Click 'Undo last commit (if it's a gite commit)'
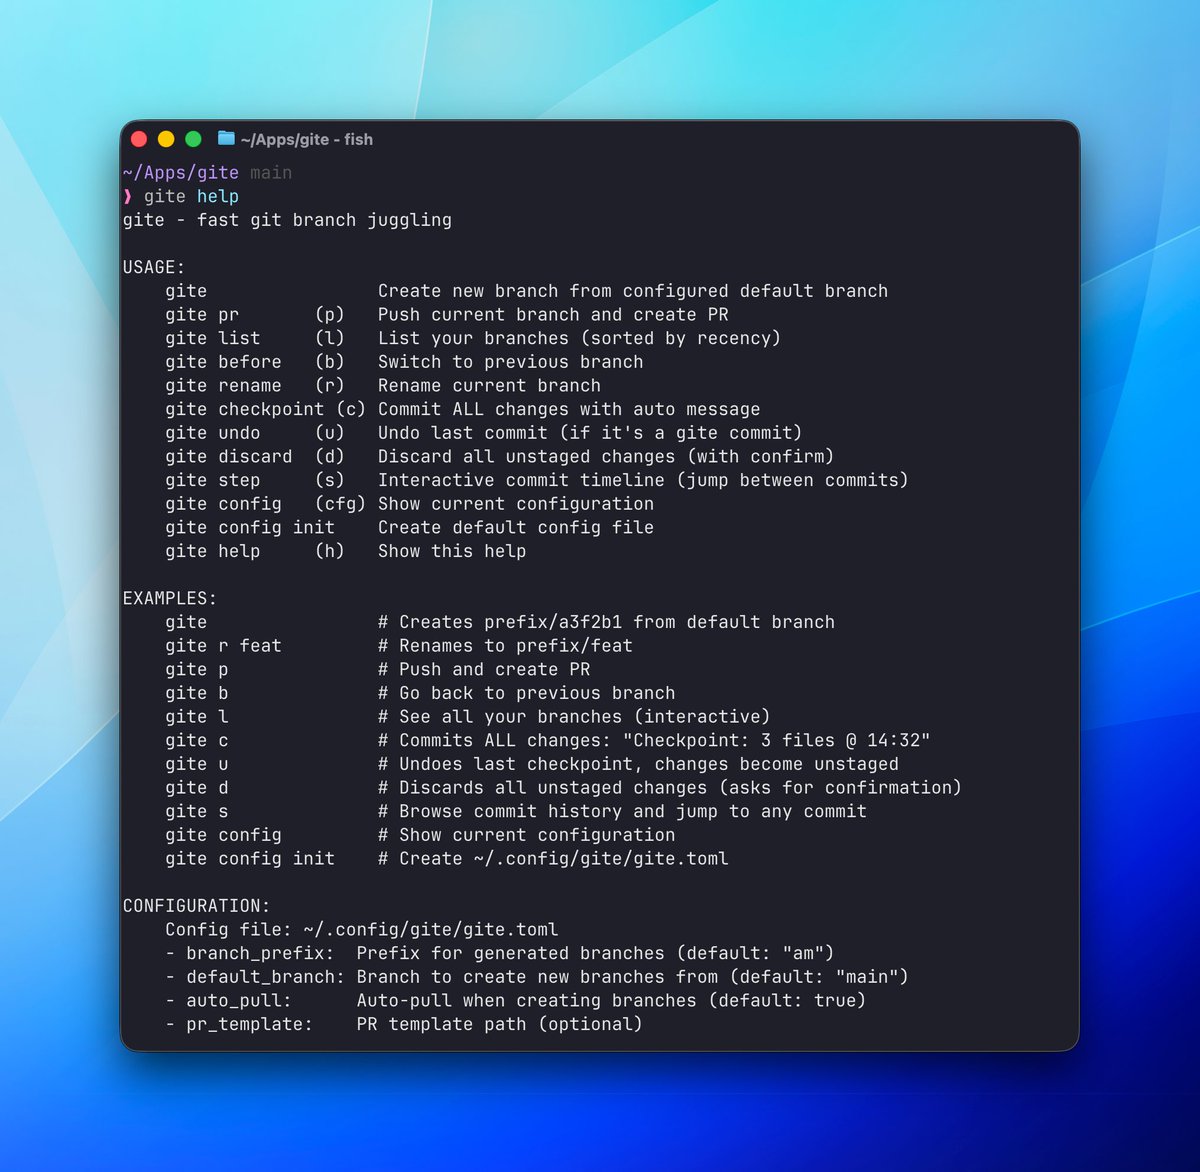Screen dimensions: 1200x1172 [590, 433]
